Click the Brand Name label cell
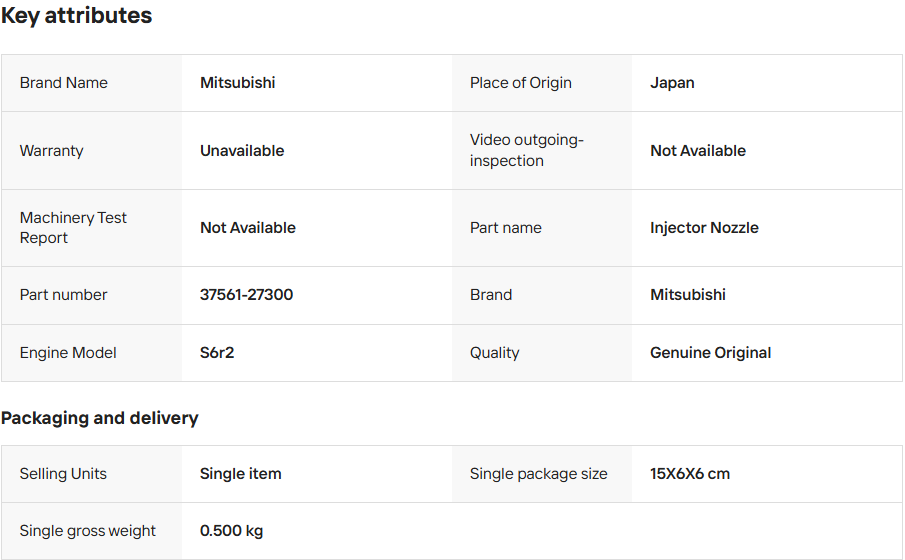Screen dimensions: 905x560 (64, 83)
